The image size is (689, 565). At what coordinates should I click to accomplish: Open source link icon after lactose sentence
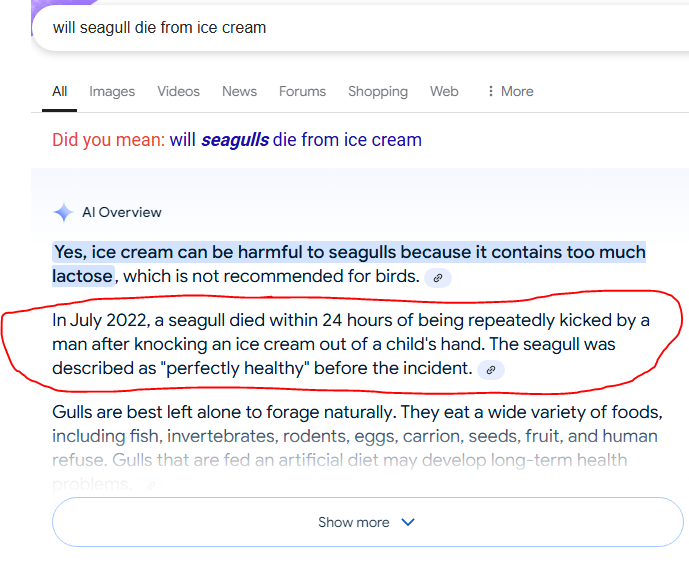pyautogui.click(x=438, y=278)
